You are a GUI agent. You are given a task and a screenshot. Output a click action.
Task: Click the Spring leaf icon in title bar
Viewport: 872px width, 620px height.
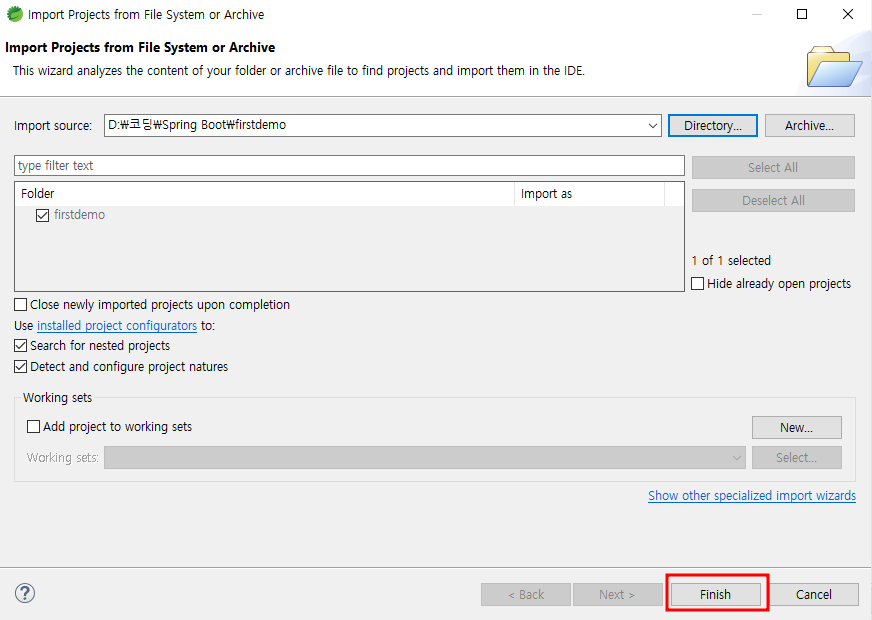click(x=14, y=14)
